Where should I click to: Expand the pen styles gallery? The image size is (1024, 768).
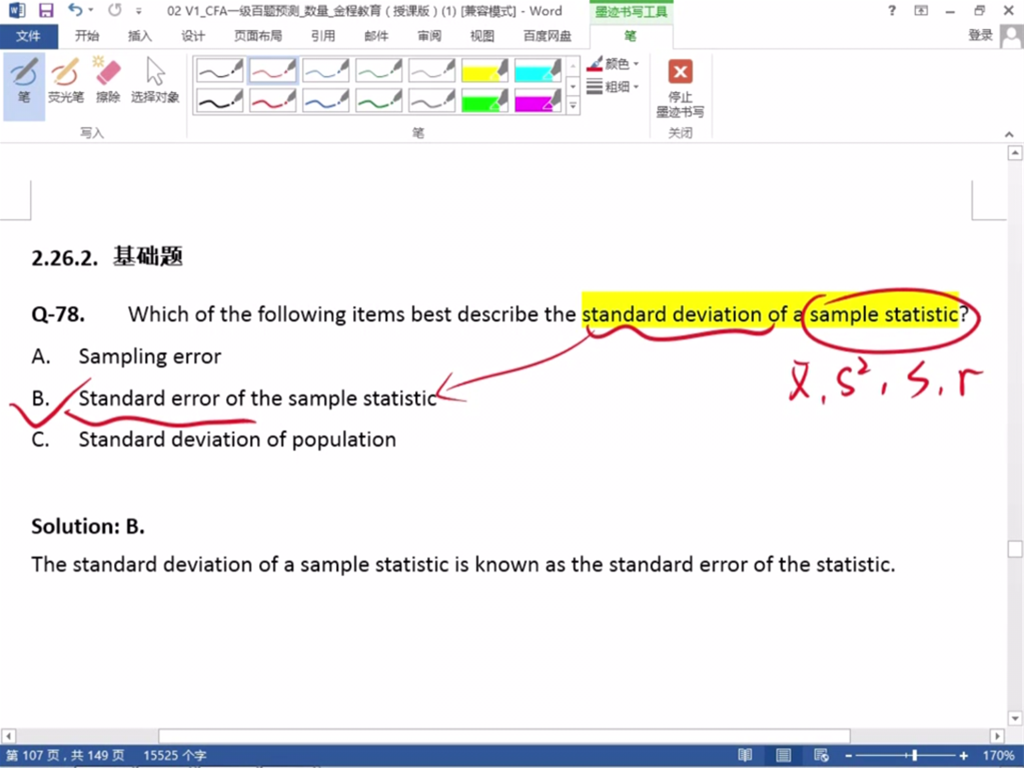click(x=573, y=105)
